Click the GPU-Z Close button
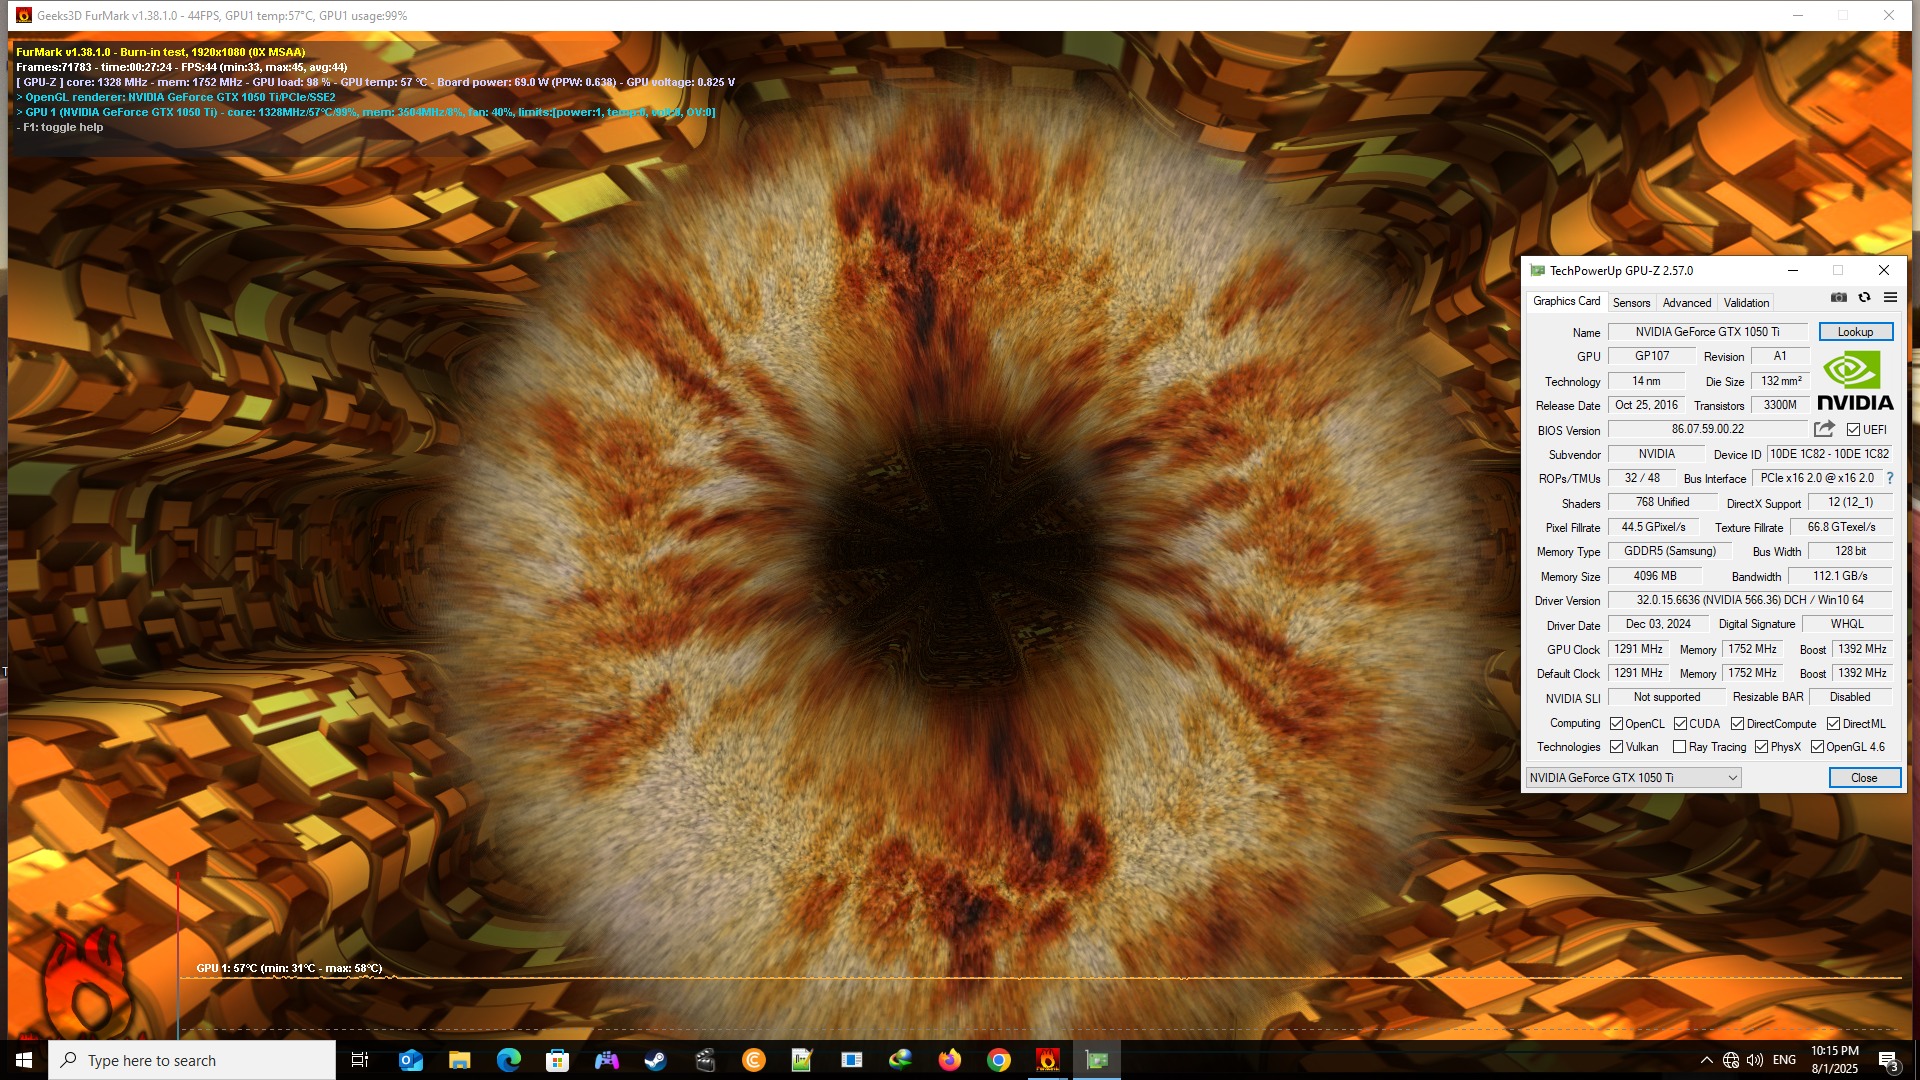 pyautogui.click(x=1864, y=778)
